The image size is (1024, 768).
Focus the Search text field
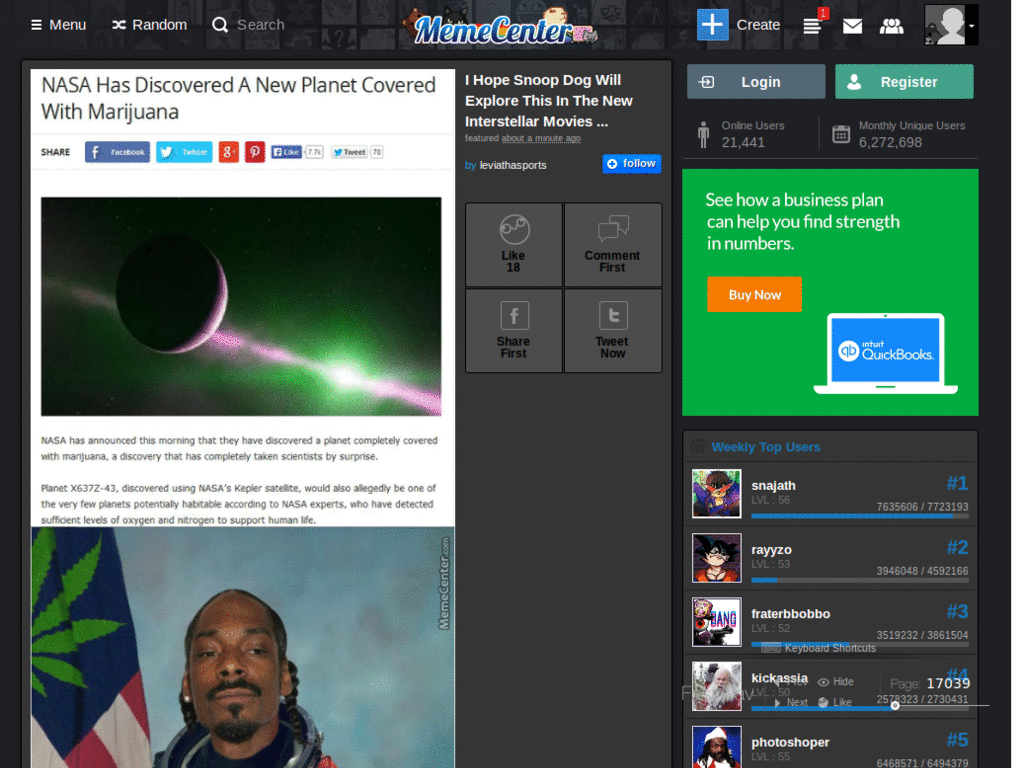261,25
